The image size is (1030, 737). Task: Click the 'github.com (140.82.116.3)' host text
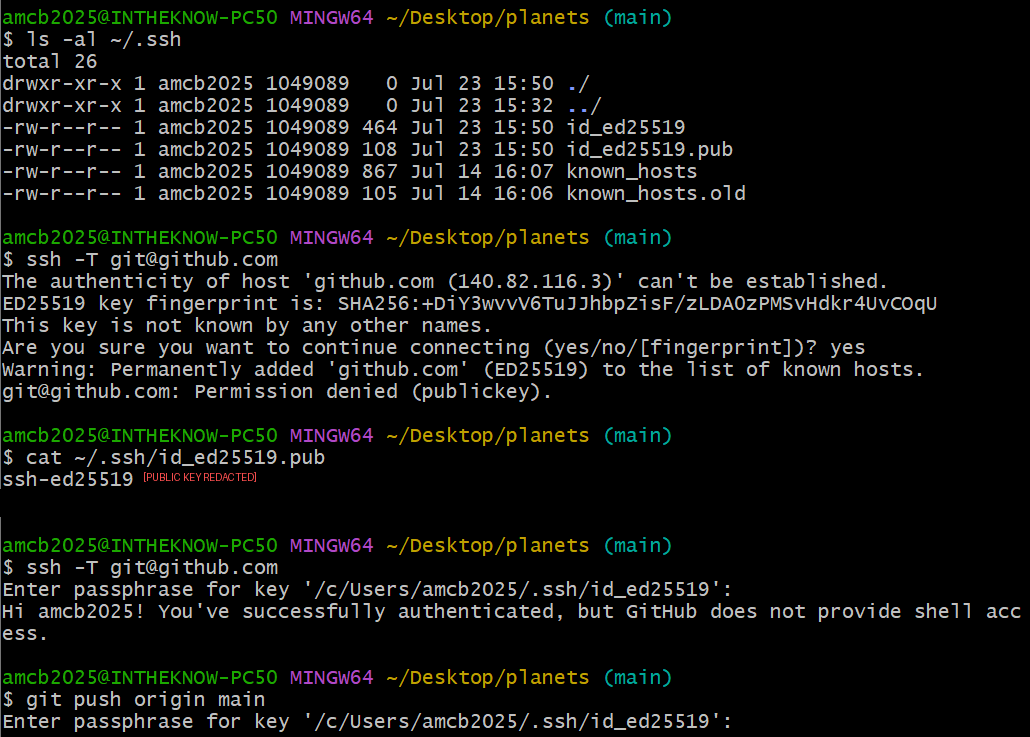pos(462,282)
